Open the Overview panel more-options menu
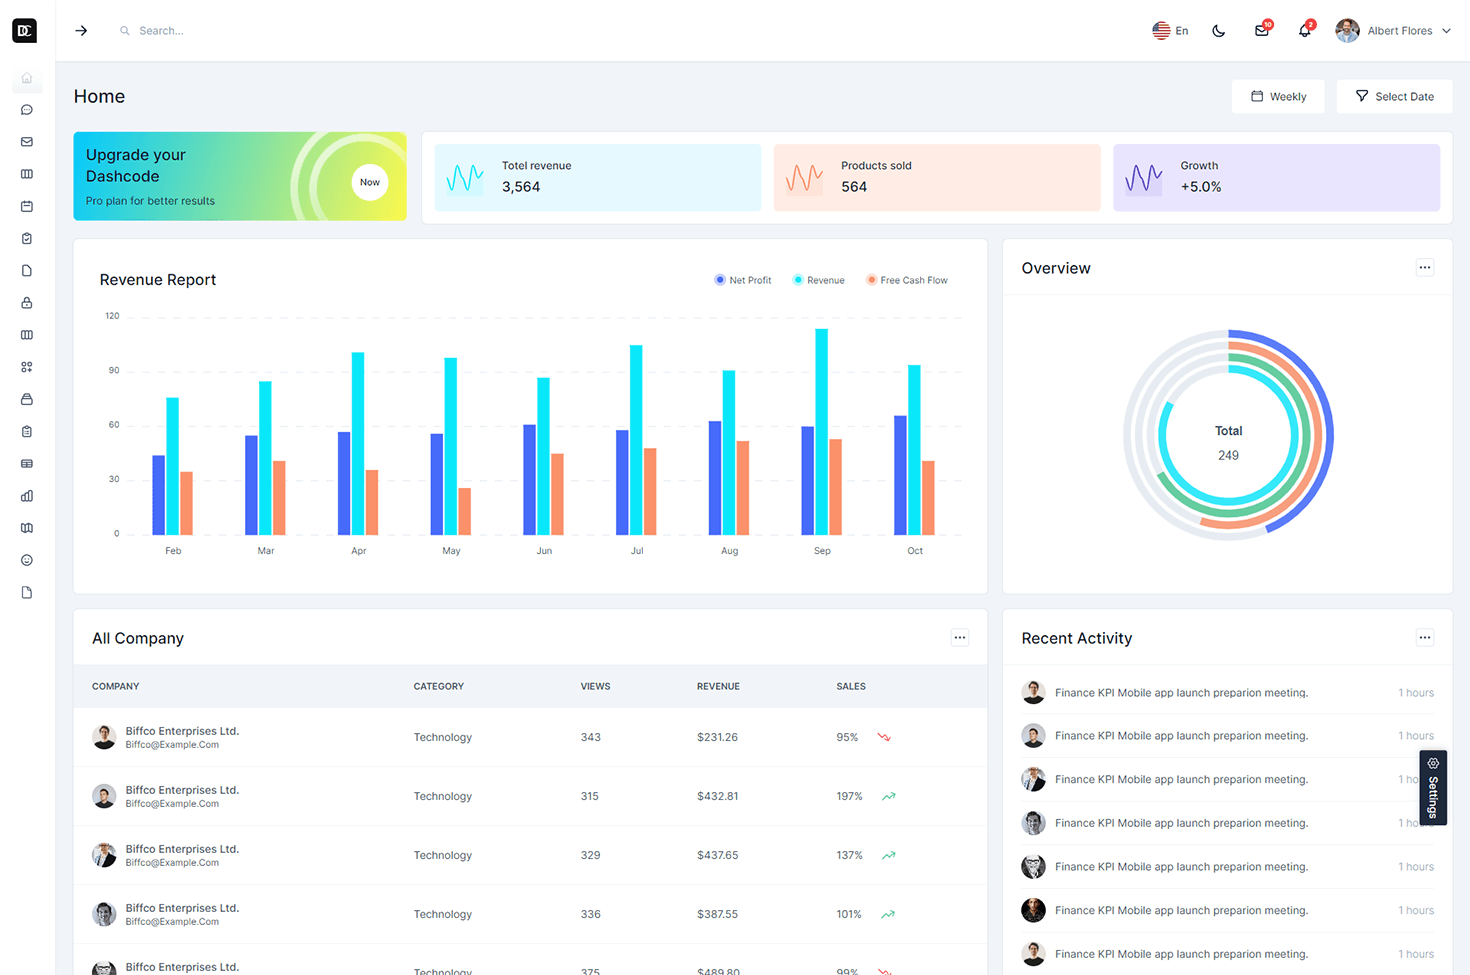The image size is (1470, 975). (x=1425, y=267)
